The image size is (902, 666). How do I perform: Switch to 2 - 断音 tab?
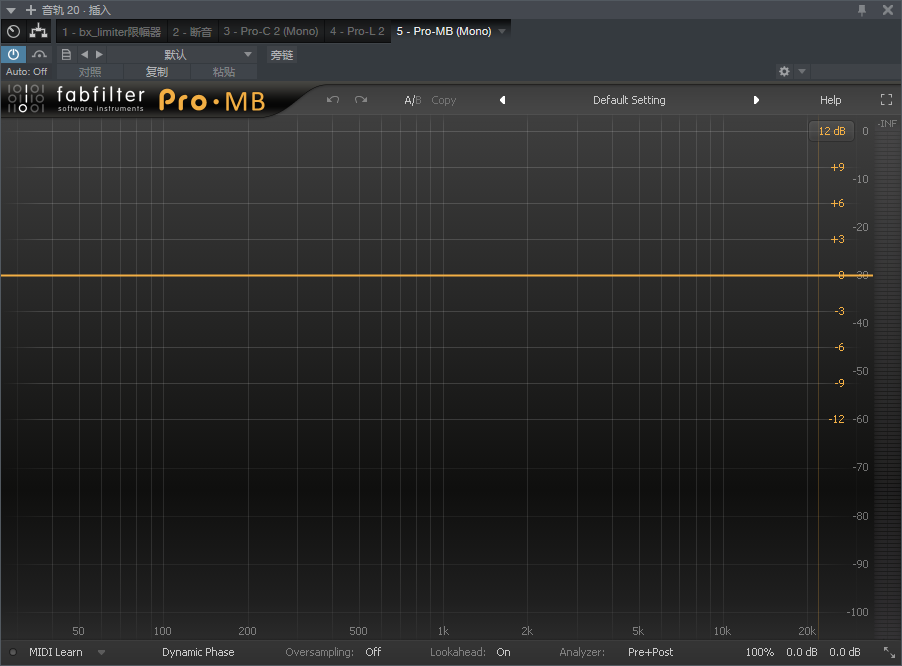tap(192, 32)
